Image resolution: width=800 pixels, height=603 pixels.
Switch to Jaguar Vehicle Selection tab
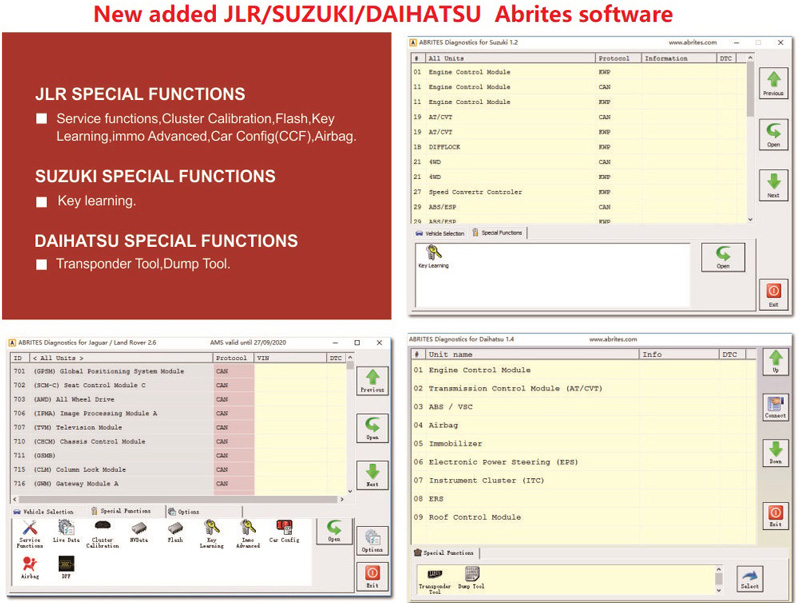(x=44, y=511)
